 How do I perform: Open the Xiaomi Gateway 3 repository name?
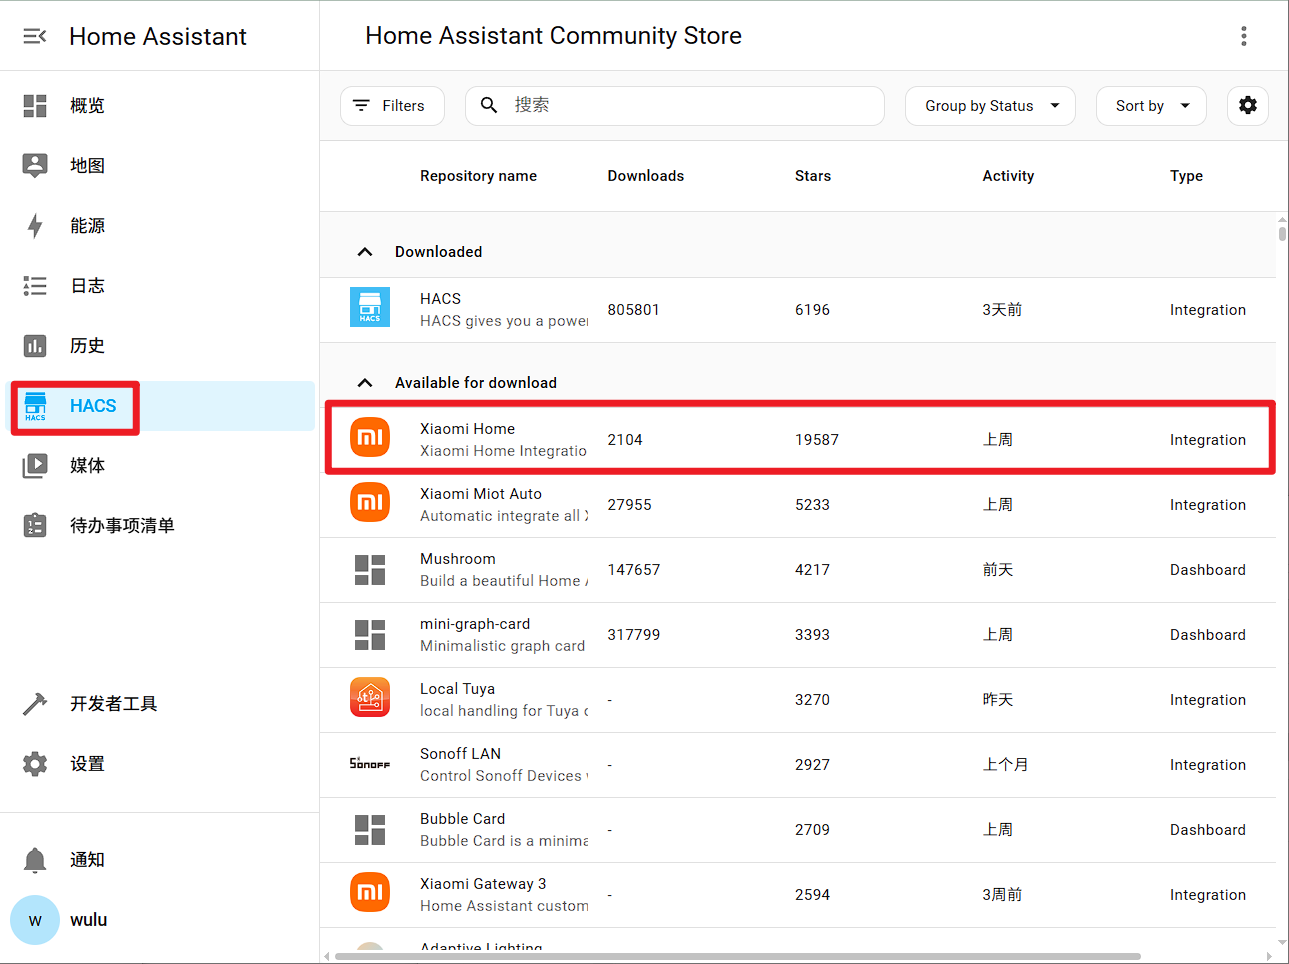(x=483, y=884)
